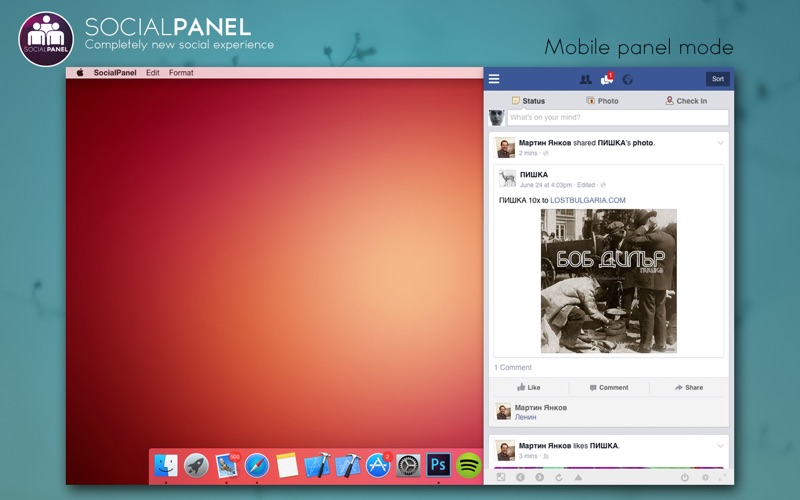Toggle panel mode icon at bottom left
The image size is (800, 500).
(501, 478)
